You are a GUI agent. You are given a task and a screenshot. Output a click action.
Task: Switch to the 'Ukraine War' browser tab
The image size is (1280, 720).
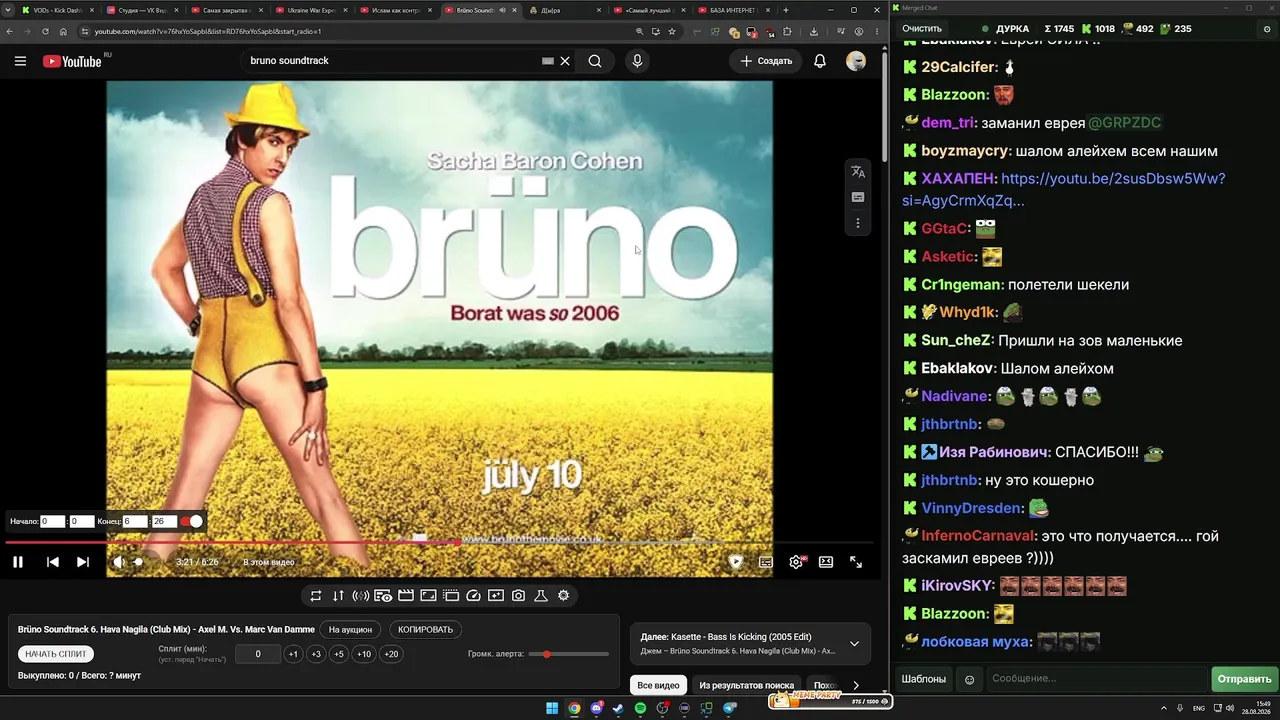pyautogui.click(x=312, y=10)
